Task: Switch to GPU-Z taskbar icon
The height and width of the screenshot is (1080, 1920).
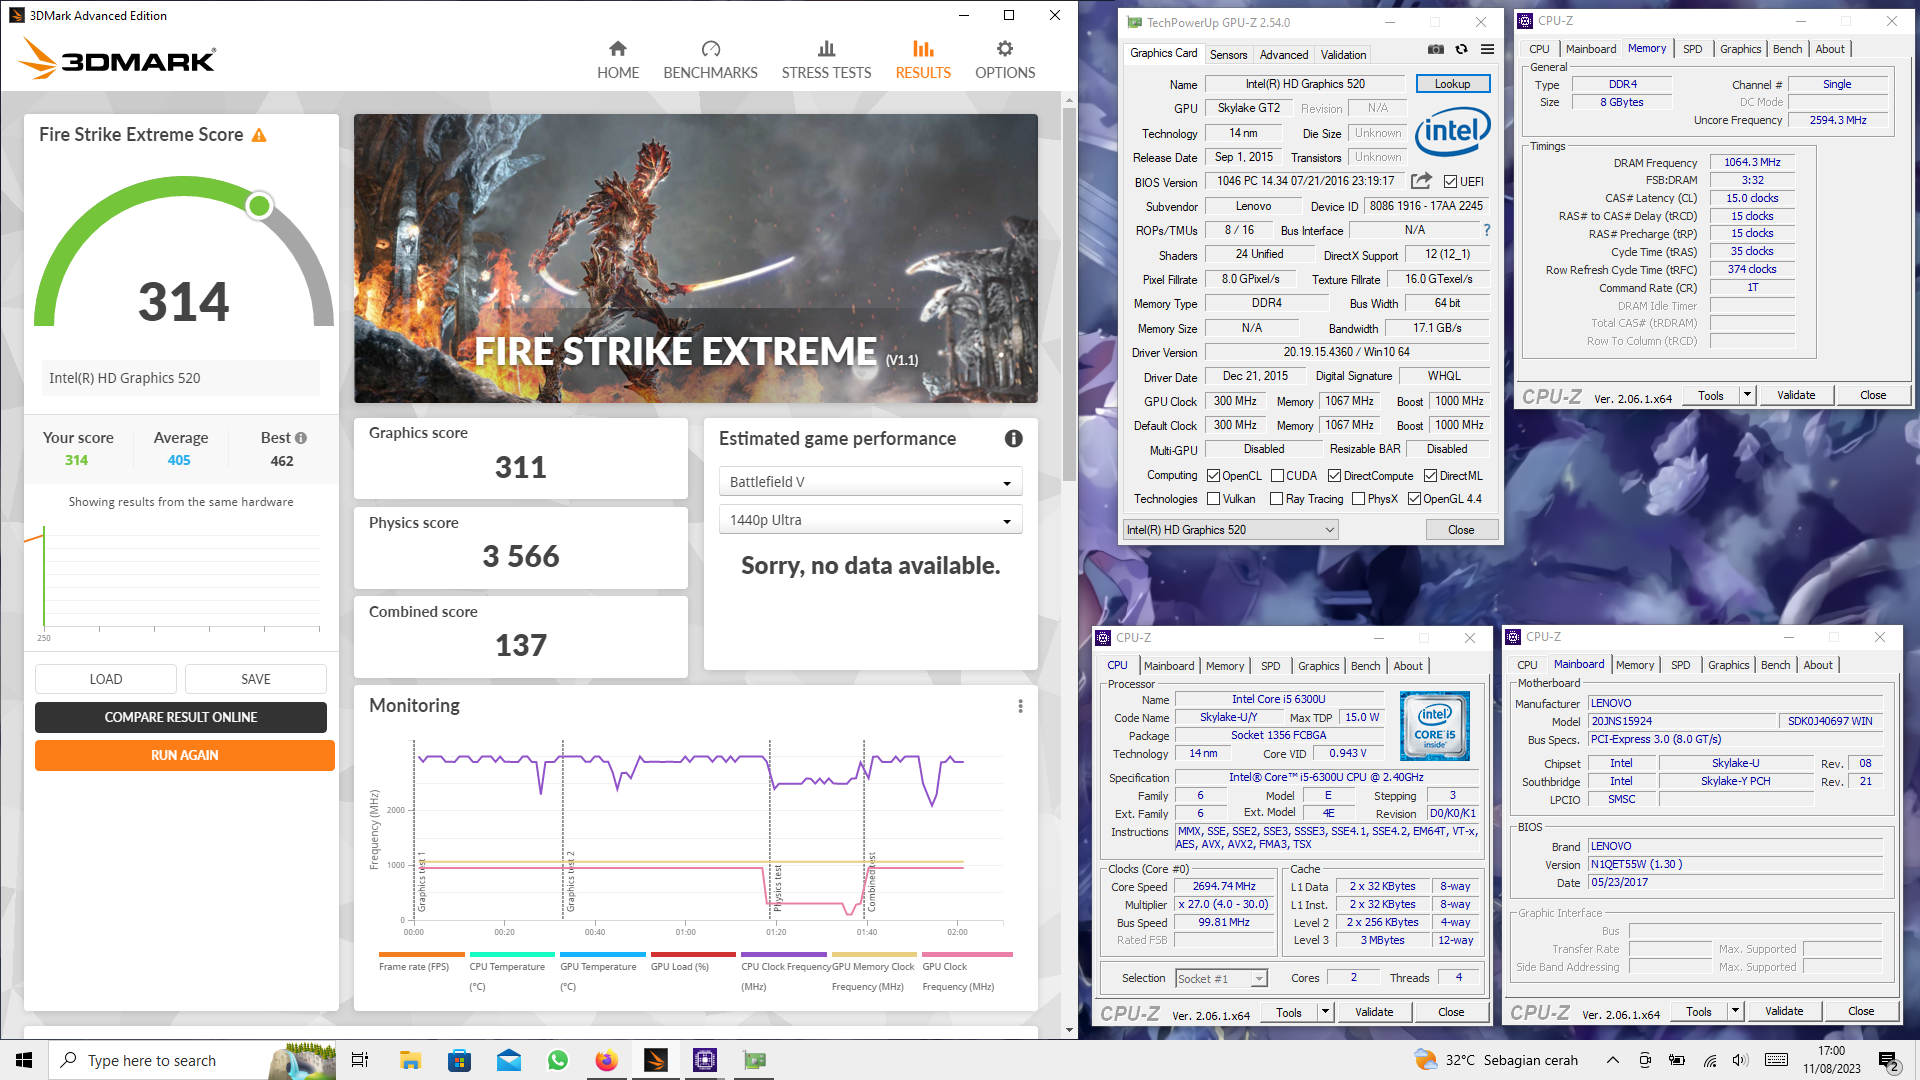Action: point(754,1060)
